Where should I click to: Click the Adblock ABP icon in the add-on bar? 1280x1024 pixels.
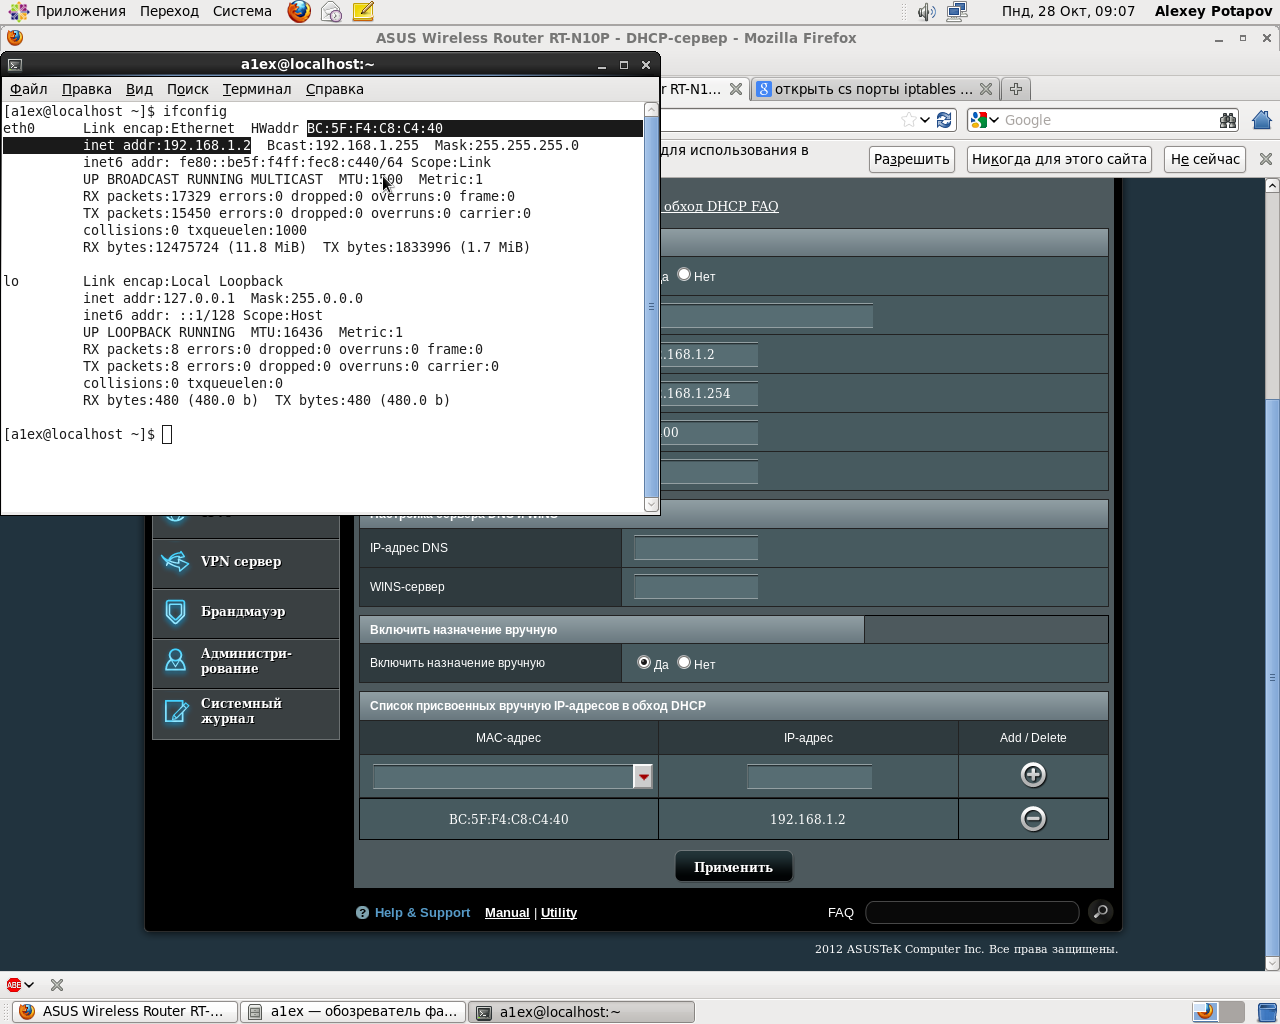pos(14,985)
